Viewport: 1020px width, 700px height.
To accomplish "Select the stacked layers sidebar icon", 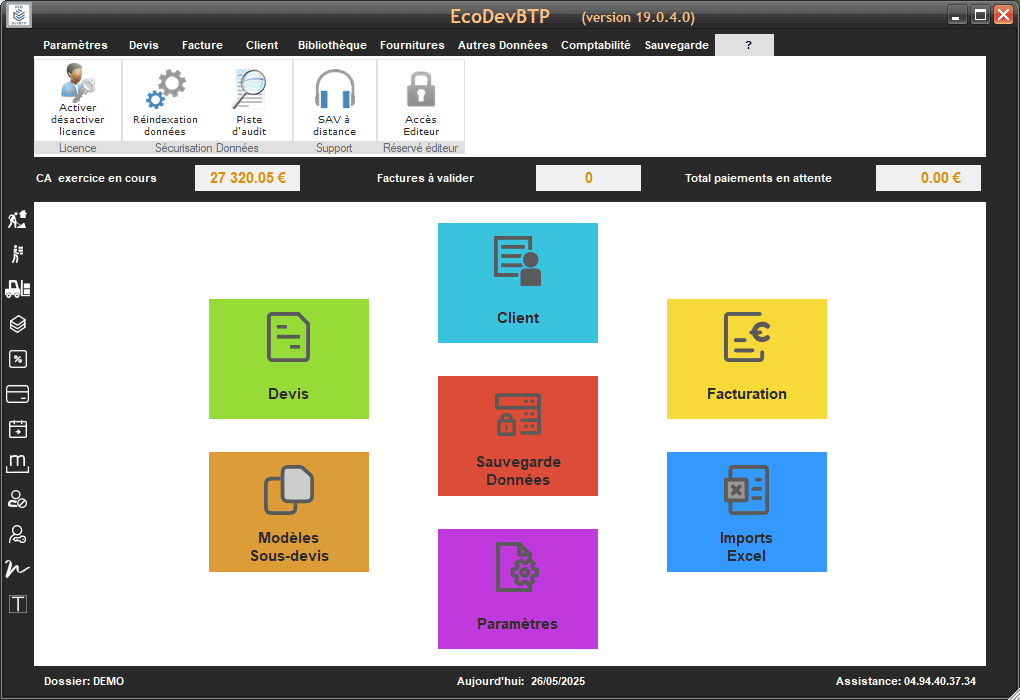I will [x=18, y=324].
